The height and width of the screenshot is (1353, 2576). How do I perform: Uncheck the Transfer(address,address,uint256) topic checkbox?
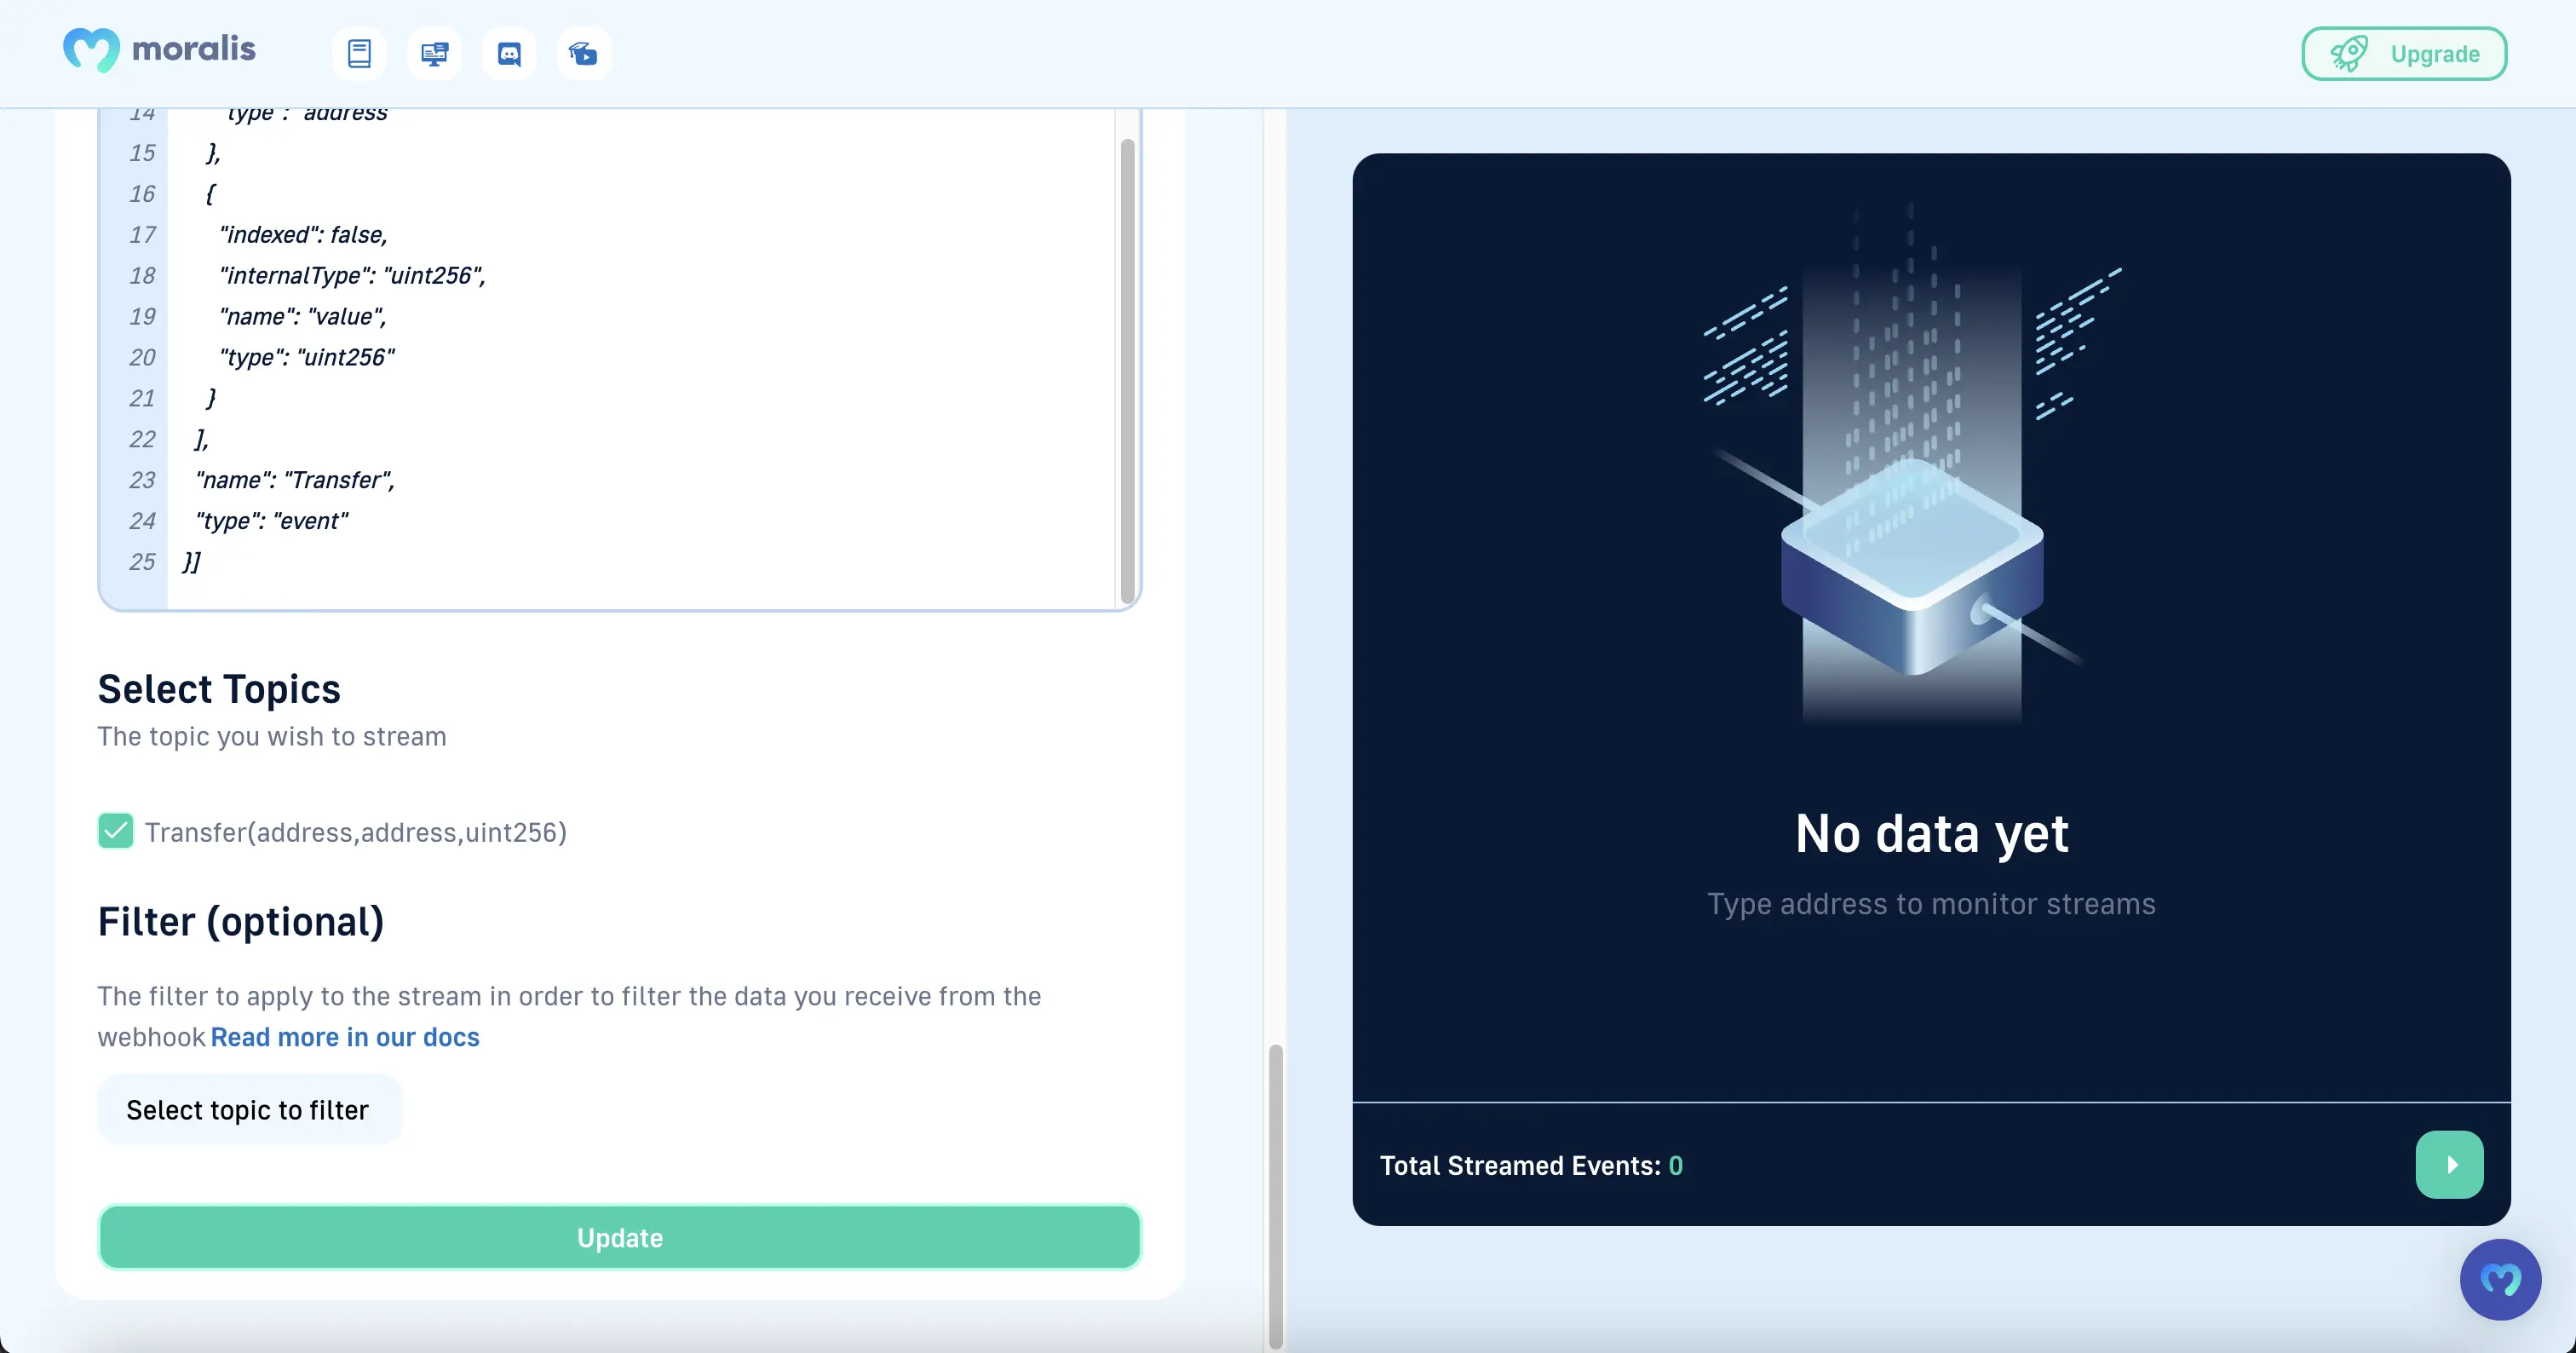coord(116,831)
